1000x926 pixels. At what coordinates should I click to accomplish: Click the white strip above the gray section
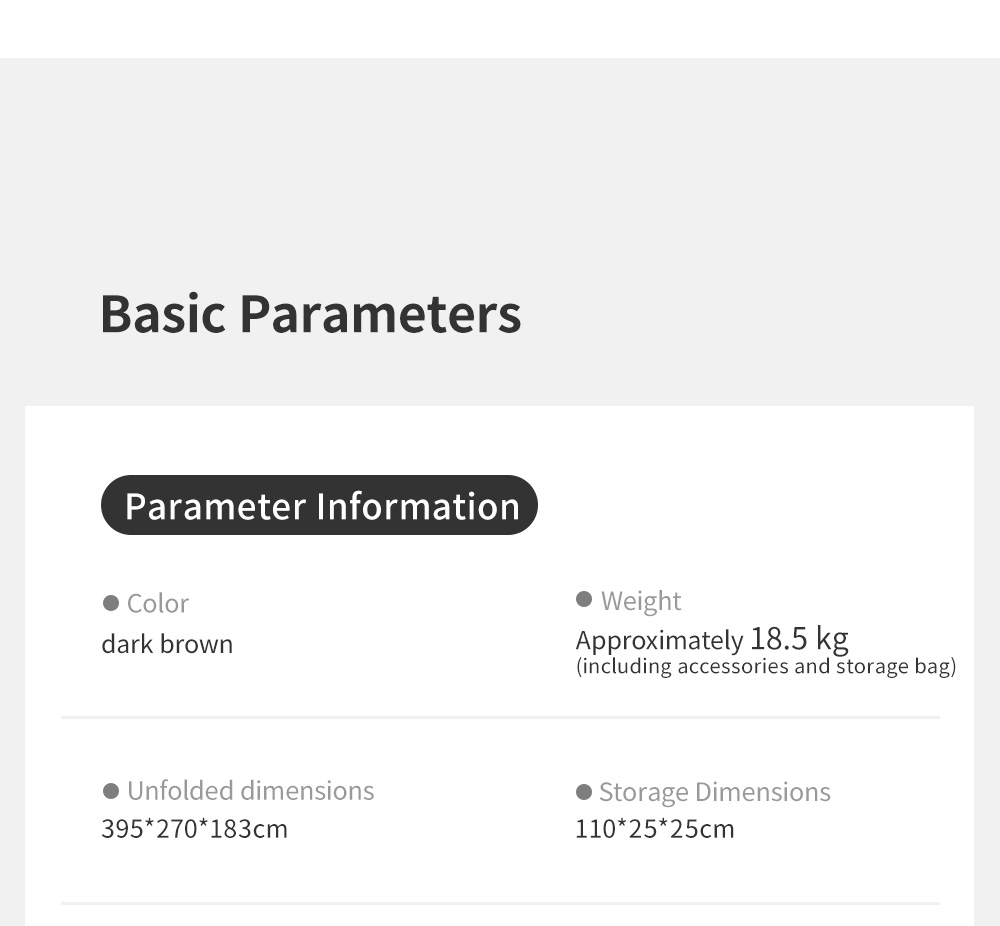pyautogui.click(x=500, y=28)
